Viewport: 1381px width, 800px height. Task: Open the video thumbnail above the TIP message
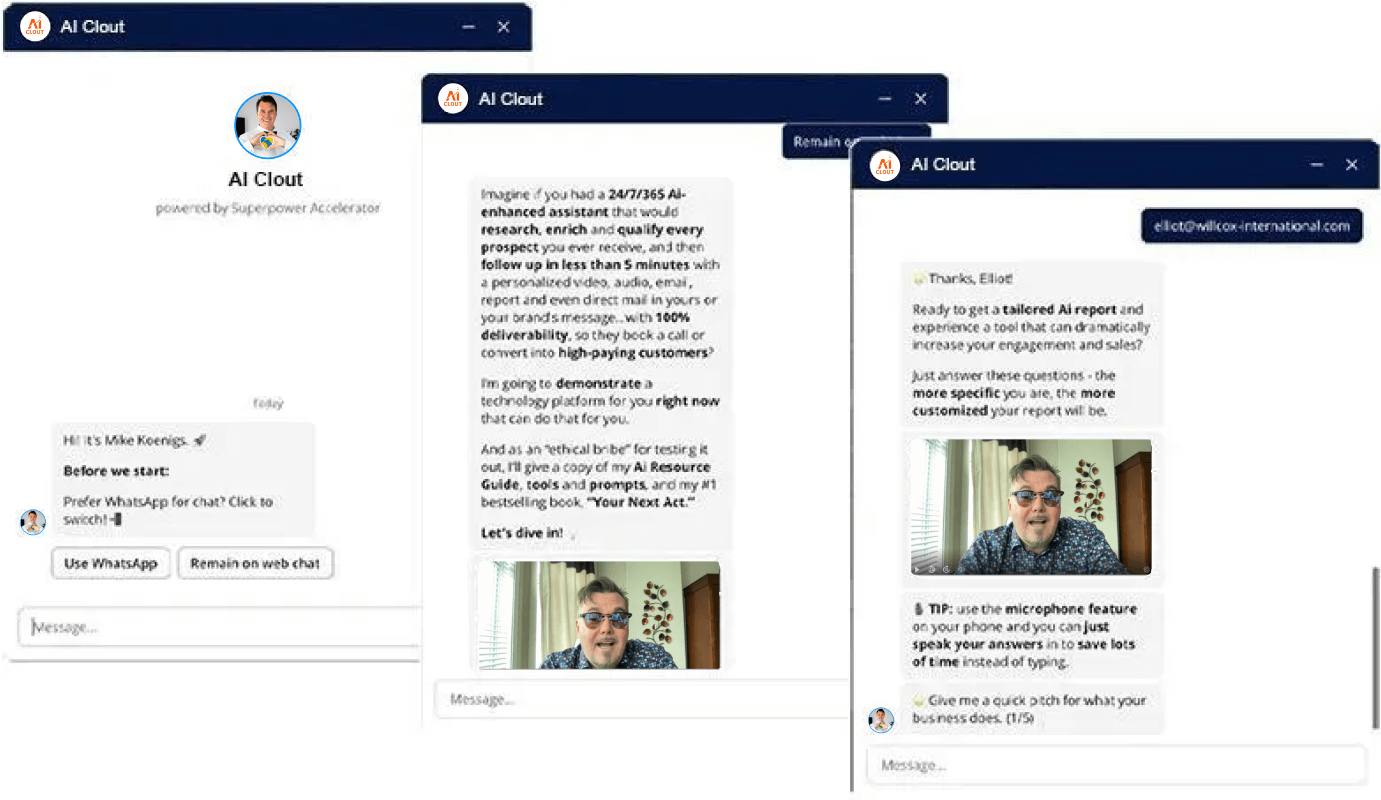click(1030, 507)
